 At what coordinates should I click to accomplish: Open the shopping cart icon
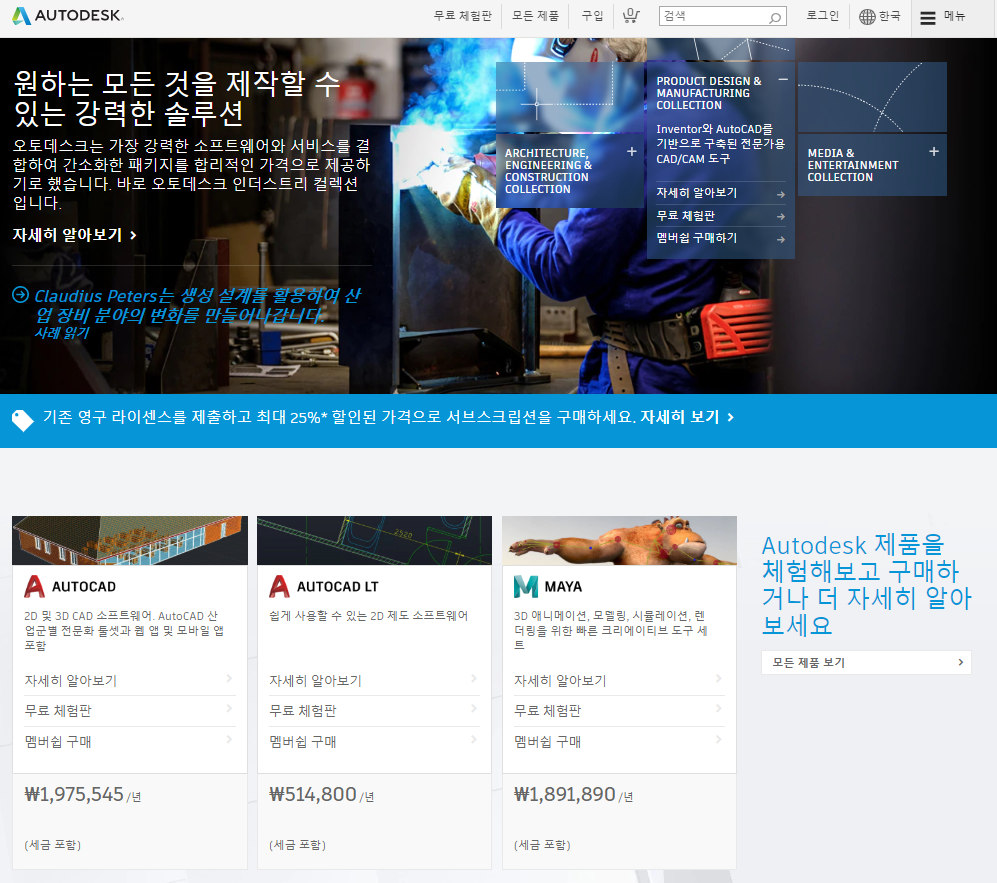tap(631, 16)
